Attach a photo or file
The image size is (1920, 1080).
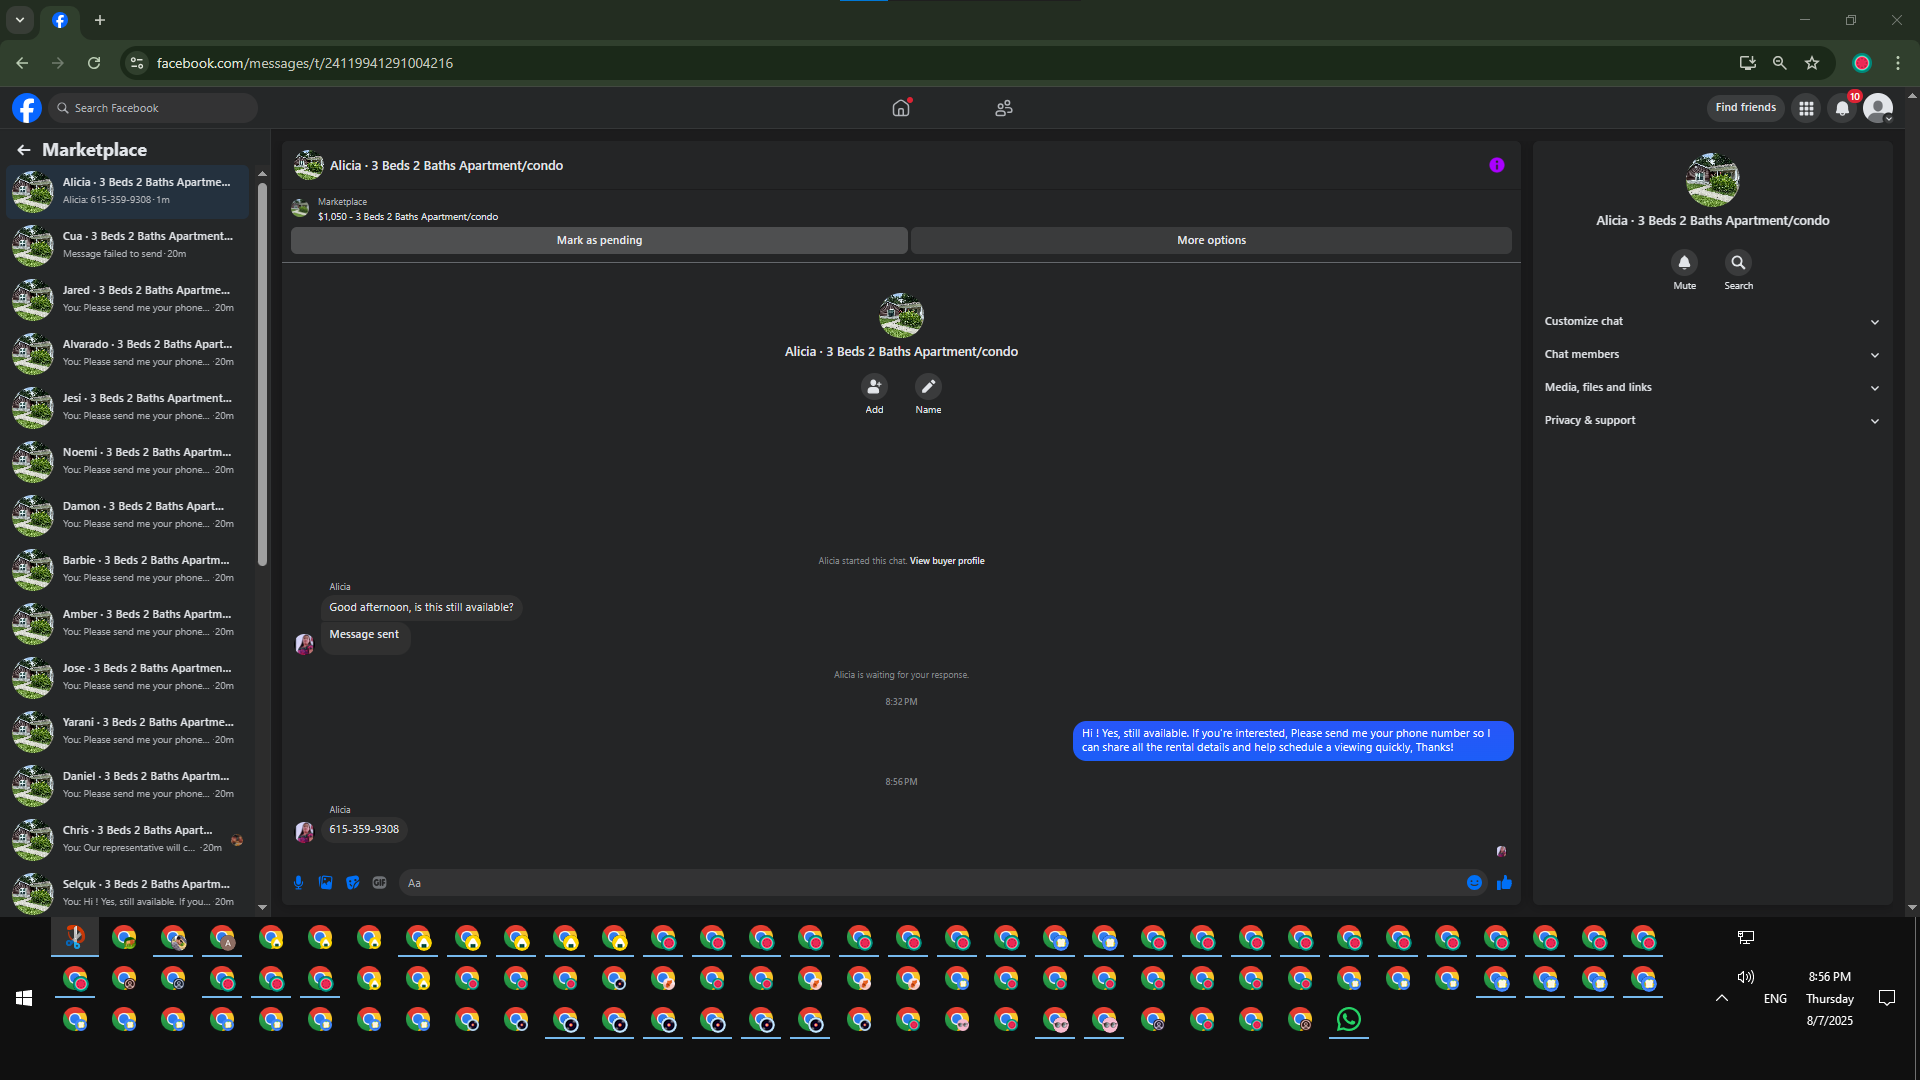pyautogui.click(x=325, y=883)
